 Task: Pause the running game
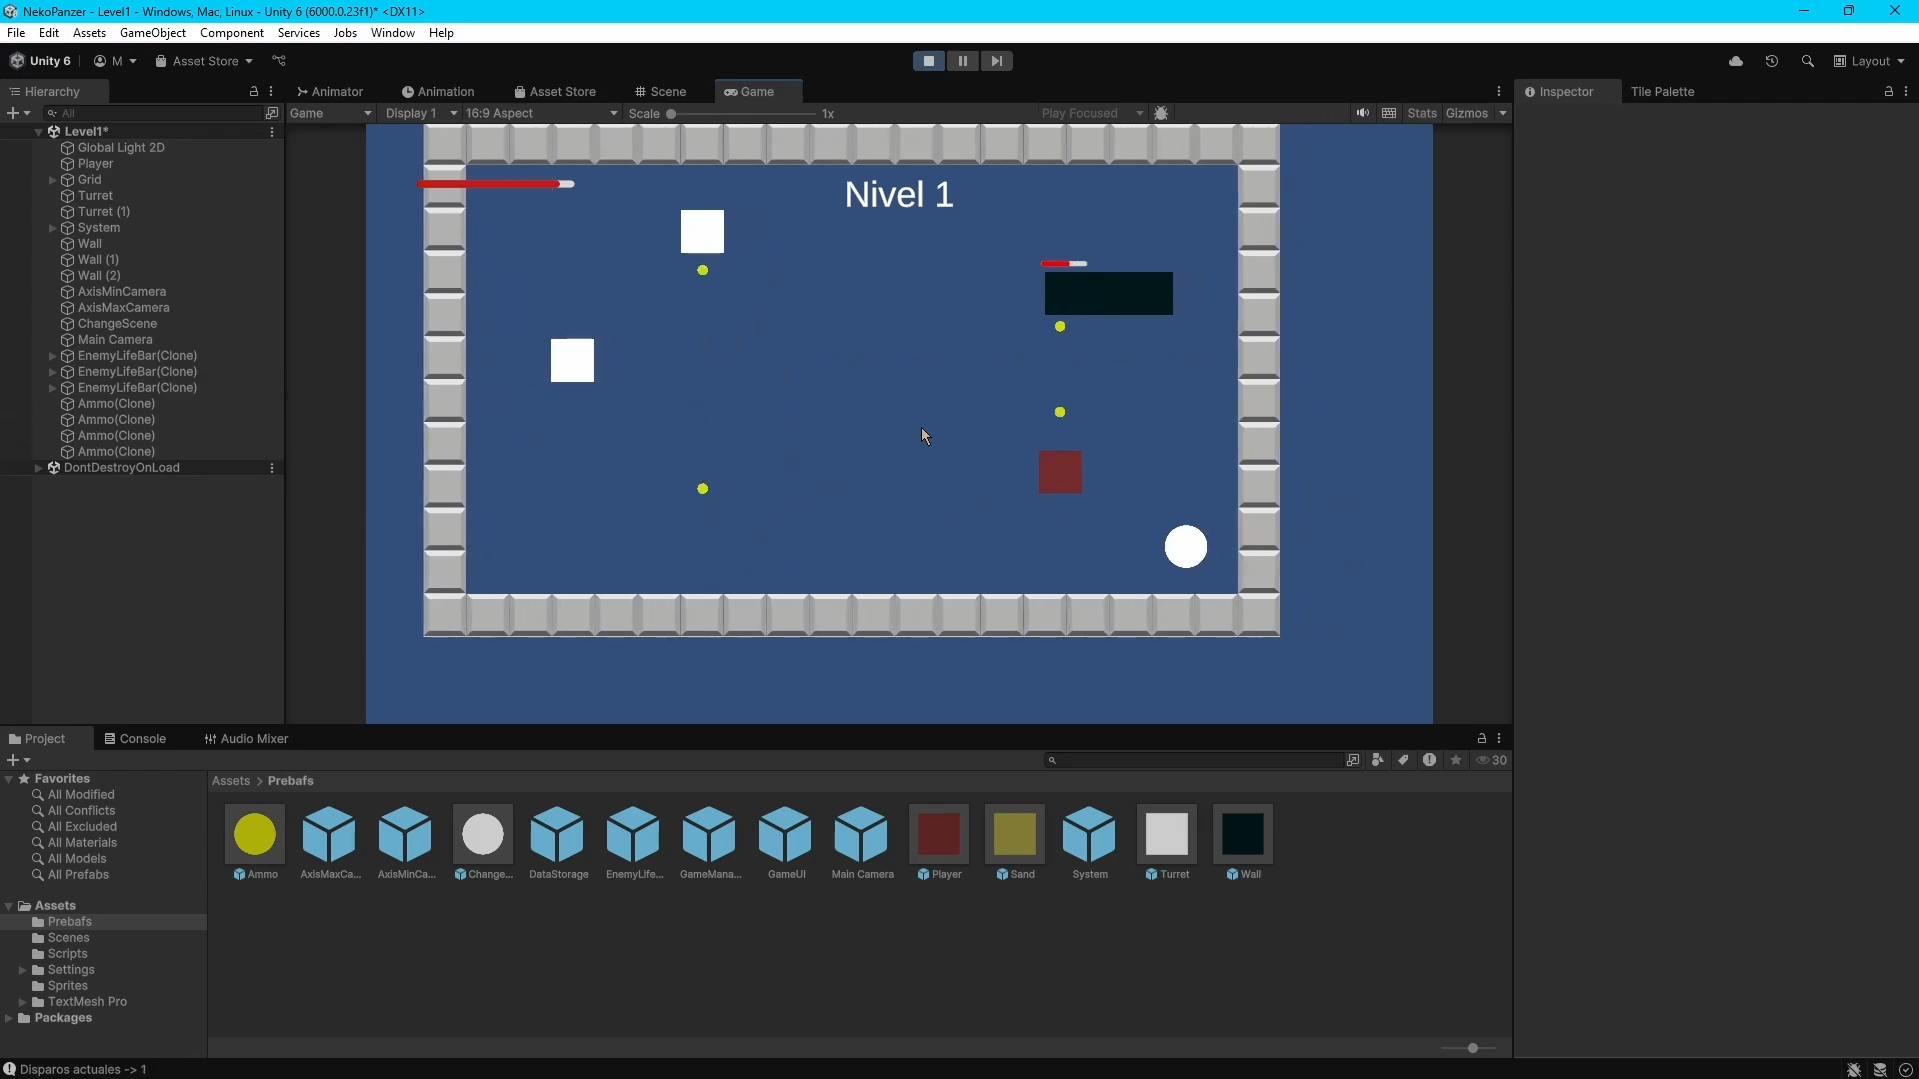click(x=962, y=61)
